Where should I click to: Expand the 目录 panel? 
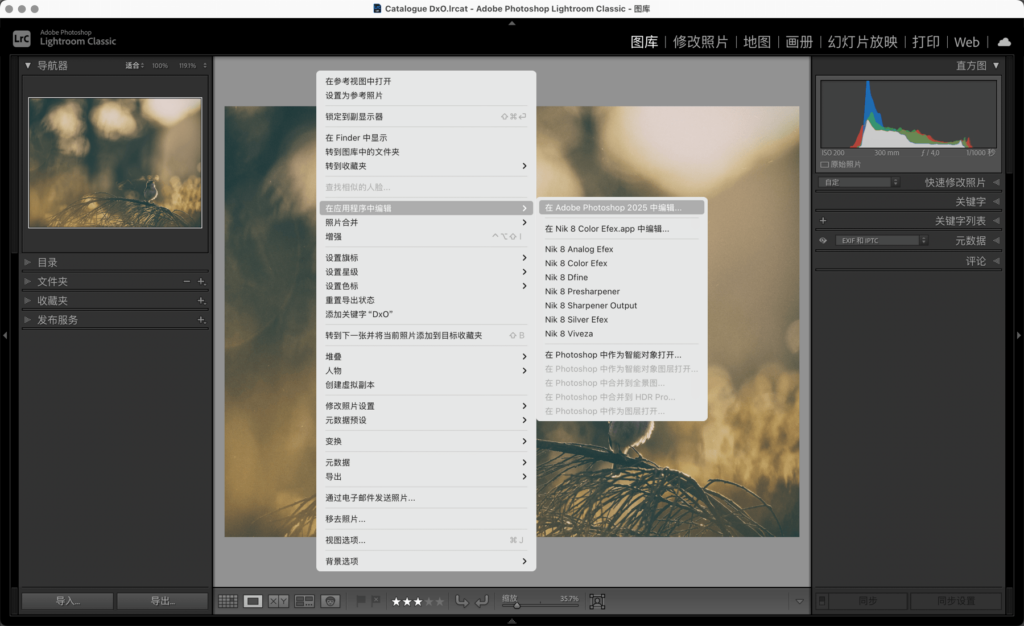click(x=28, y=262)
